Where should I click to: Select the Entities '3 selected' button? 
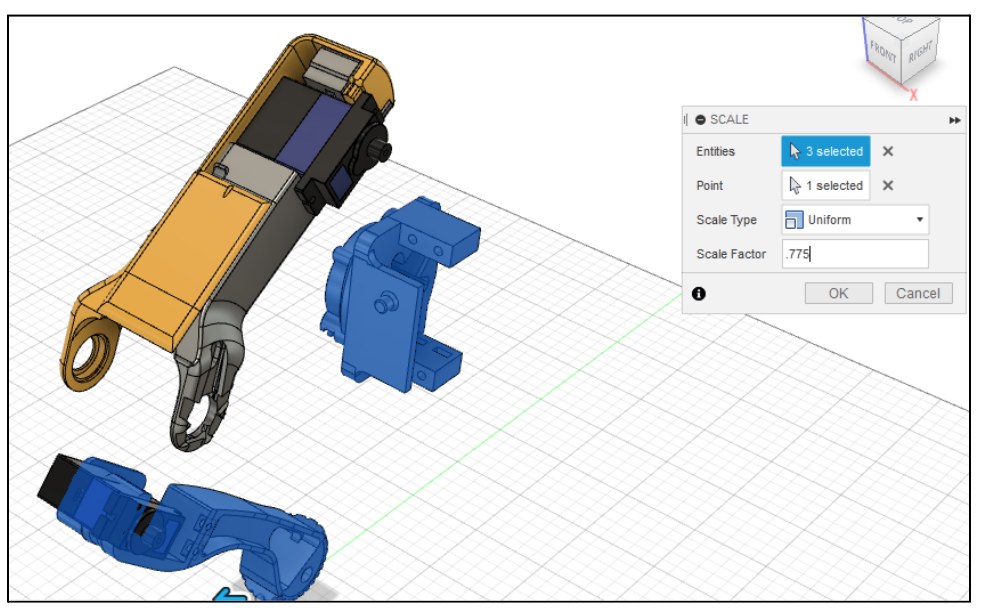[x=826, y=151]
